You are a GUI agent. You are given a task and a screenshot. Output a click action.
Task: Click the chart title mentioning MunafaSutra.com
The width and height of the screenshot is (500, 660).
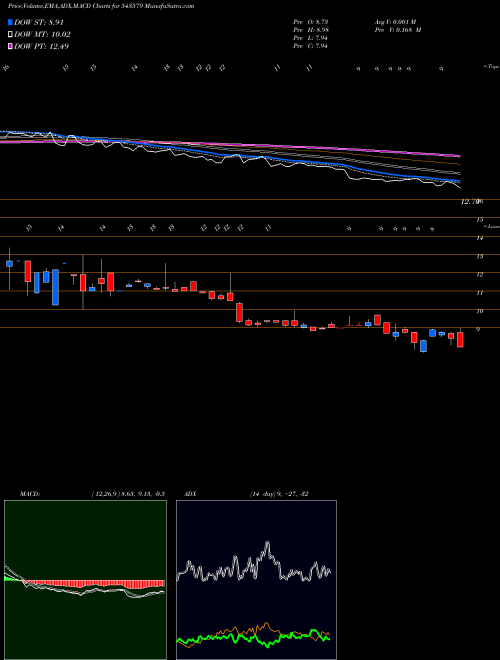[101, 7]
